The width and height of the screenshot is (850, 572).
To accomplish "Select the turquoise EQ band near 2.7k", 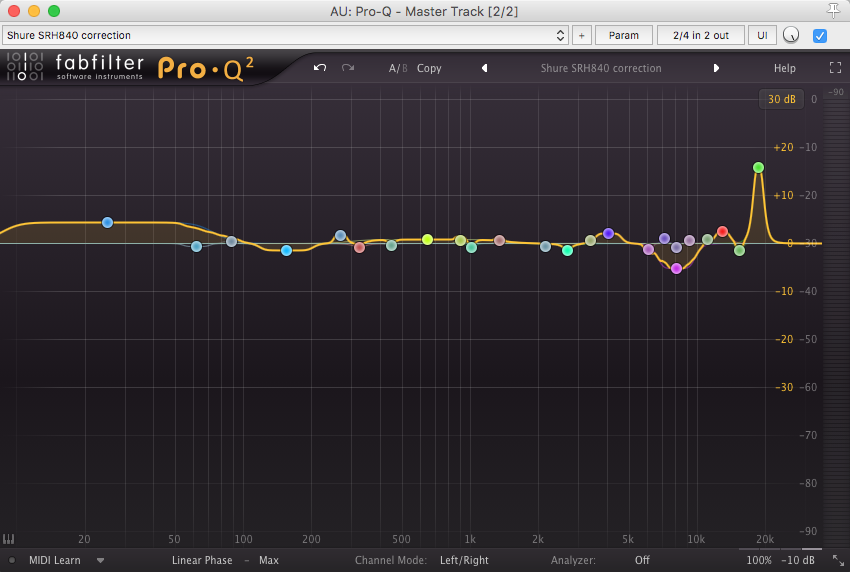I will click(567, 250).
